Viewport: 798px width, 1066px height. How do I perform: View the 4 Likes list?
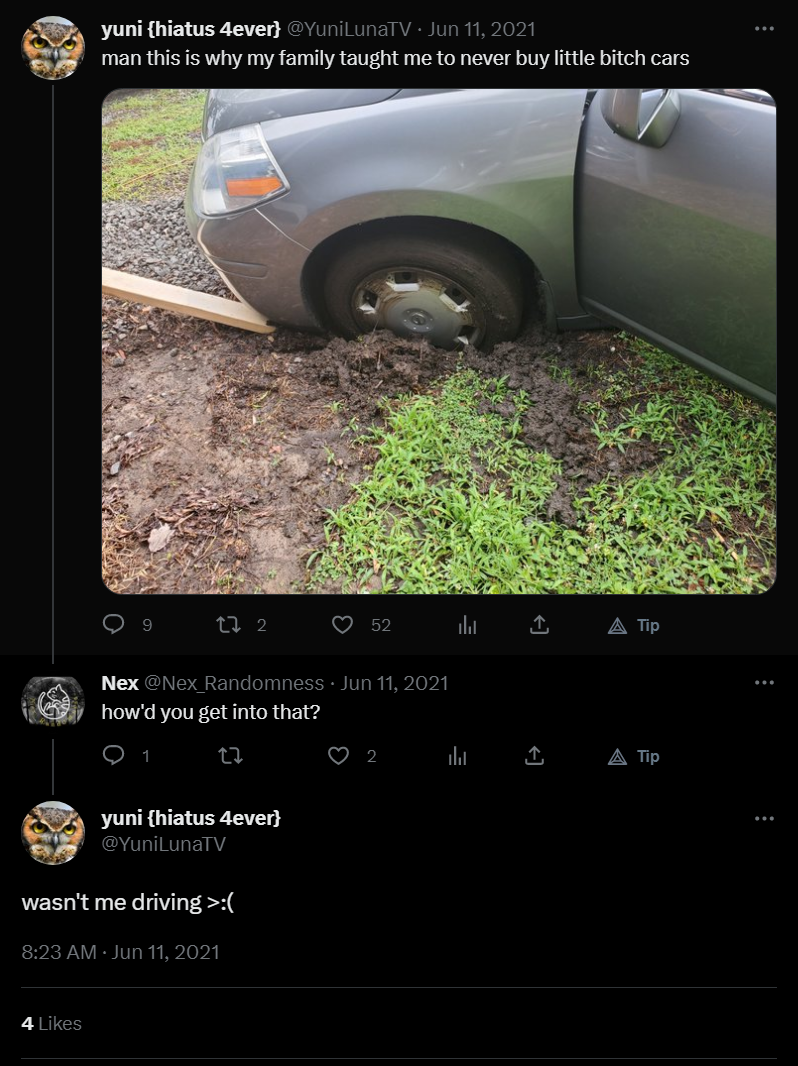click(52, 1023)
